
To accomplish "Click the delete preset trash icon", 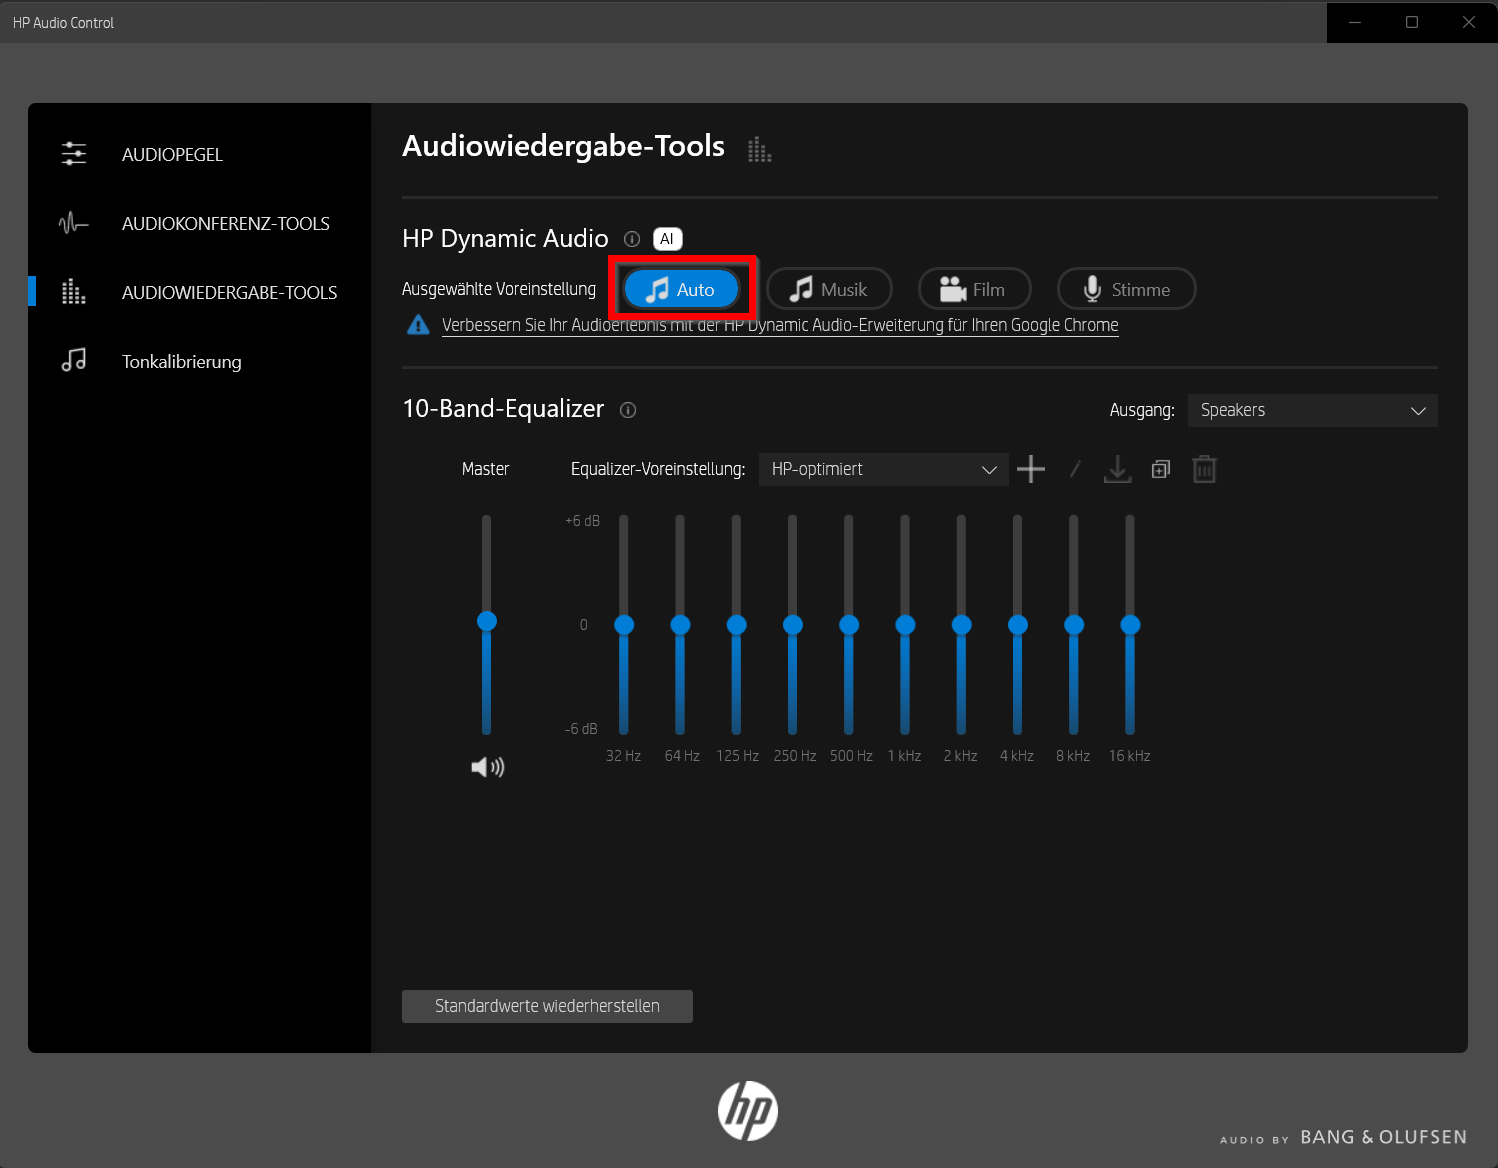I will pos(1205,469).
